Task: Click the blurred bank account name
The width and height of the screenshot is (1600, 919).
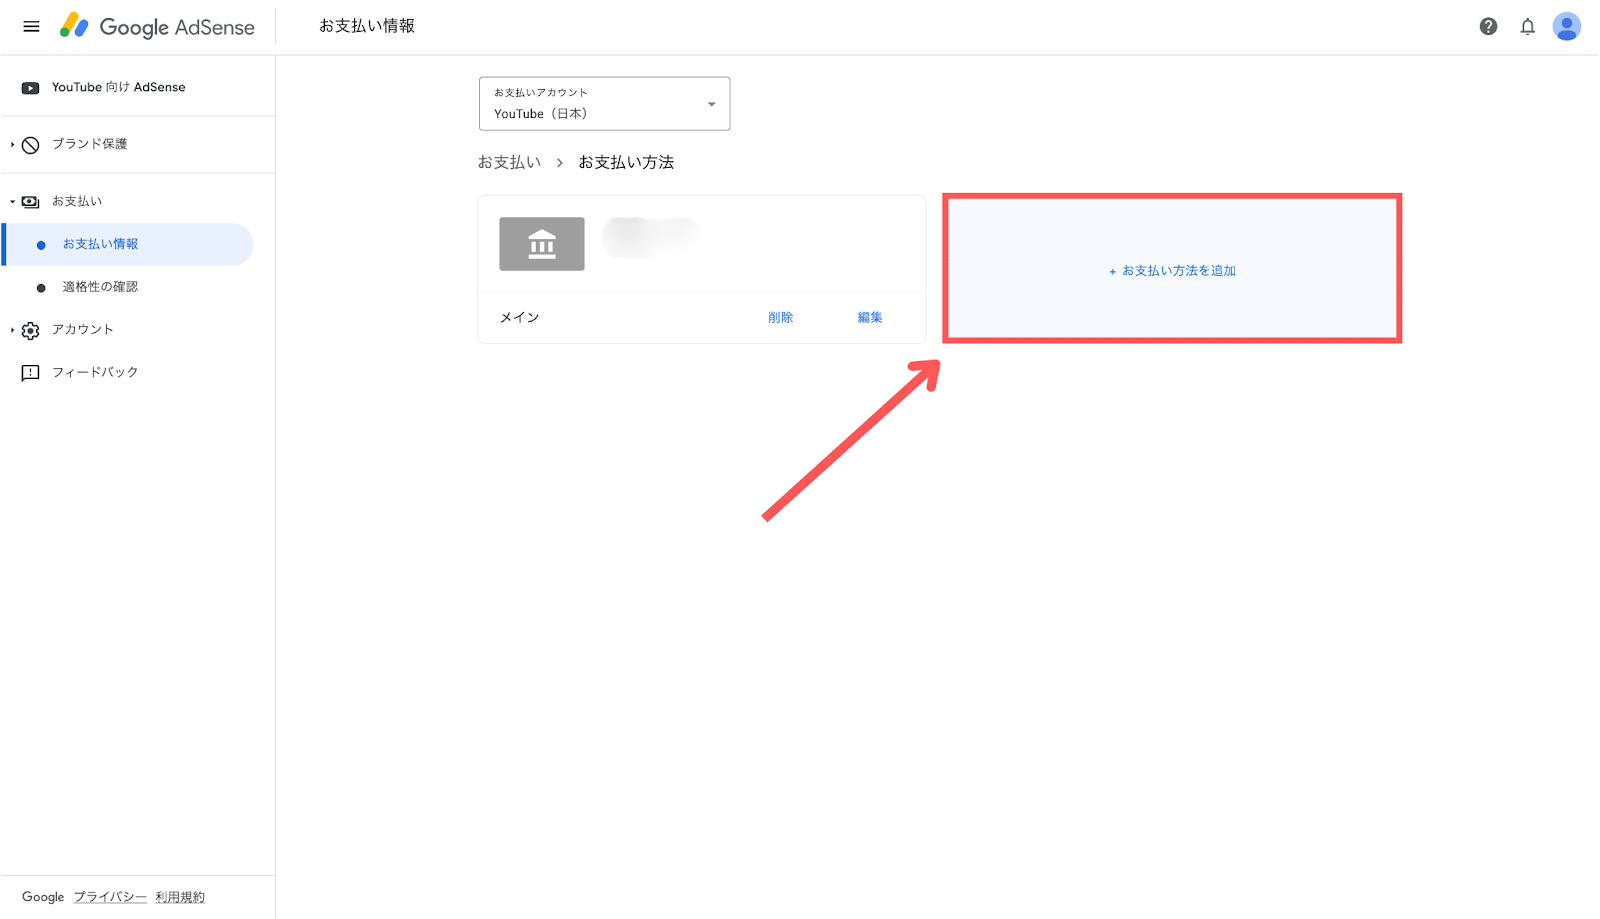Action: point(650,237)
